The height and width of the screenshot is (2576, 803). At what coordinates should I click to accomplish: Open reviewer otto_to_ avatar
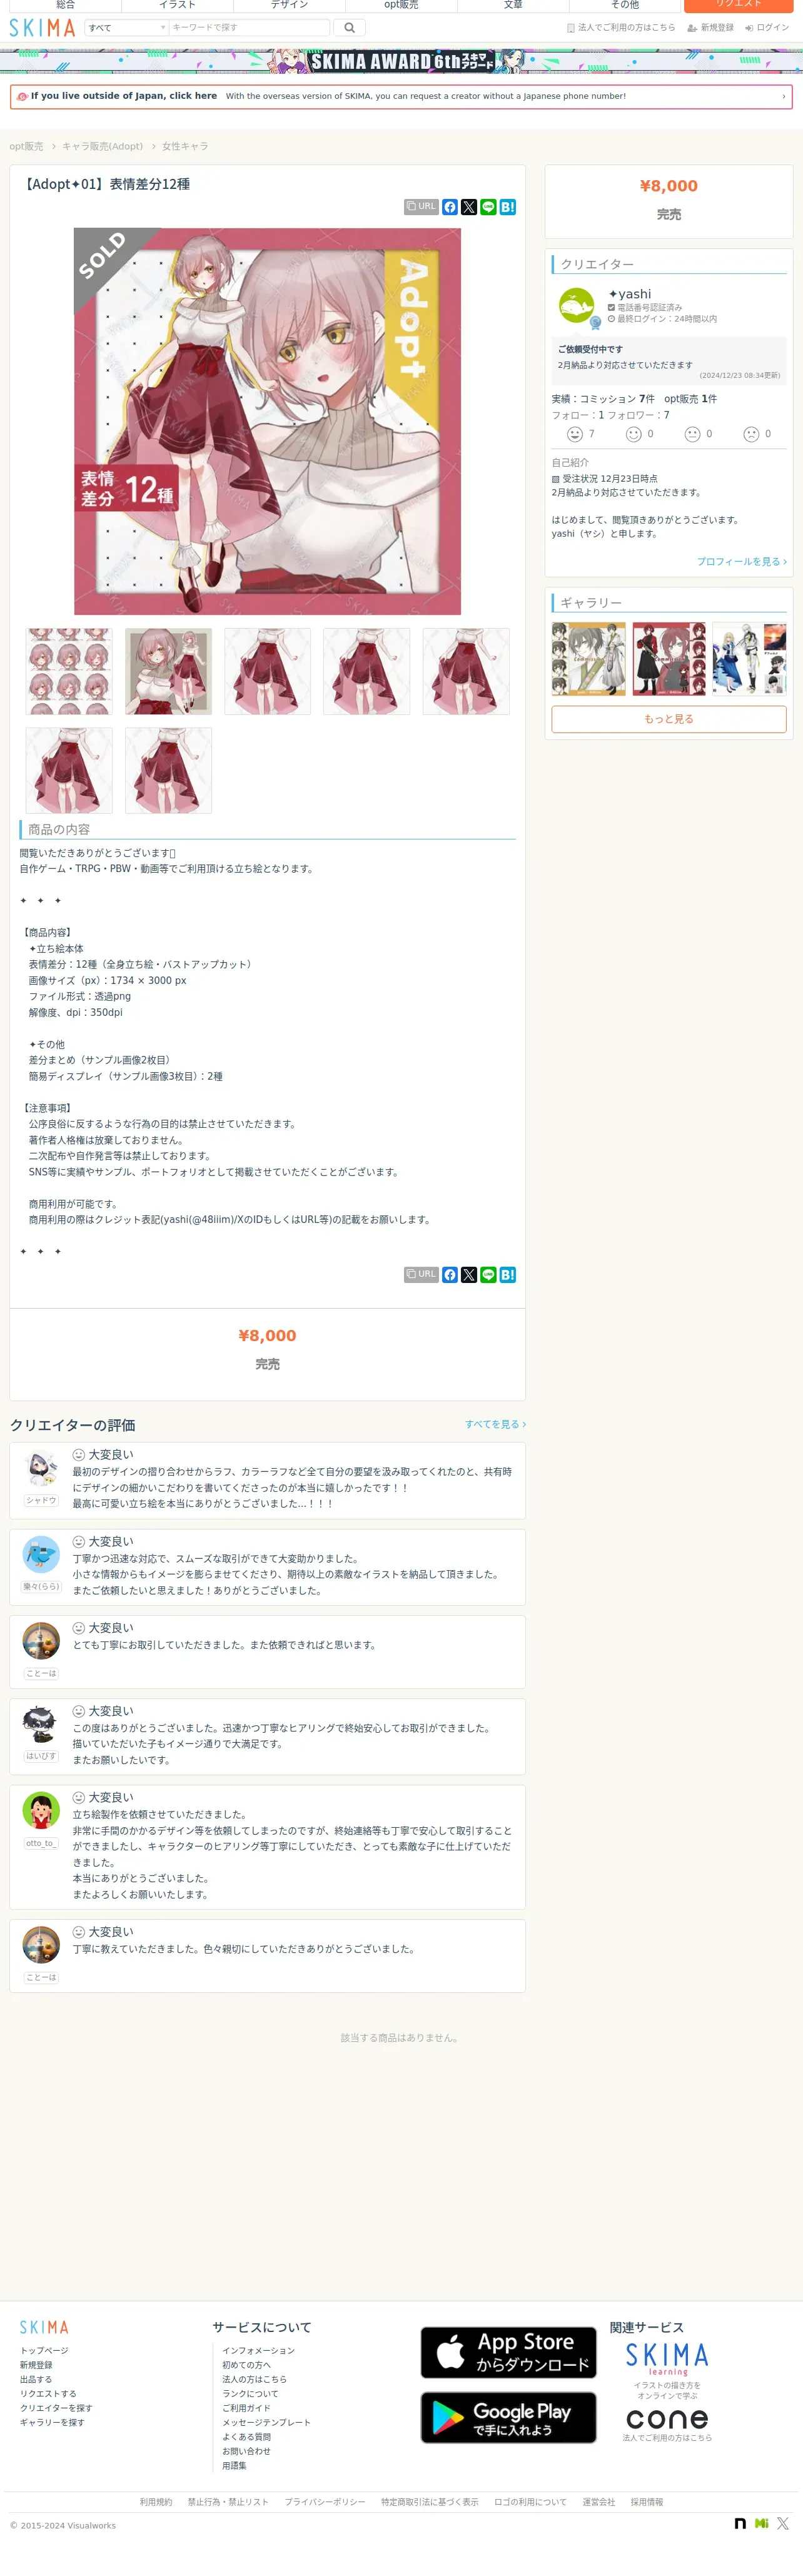41,1811
